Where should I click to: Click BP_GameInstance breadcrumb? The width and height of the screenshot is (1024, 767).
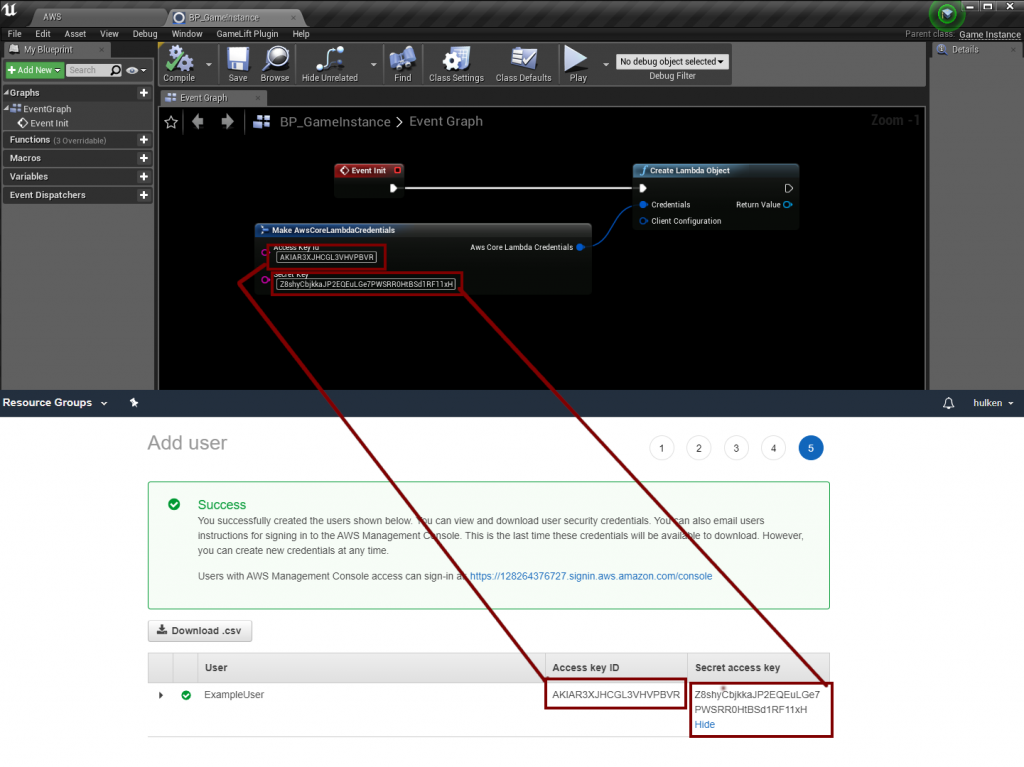click(x=335, y=122)
